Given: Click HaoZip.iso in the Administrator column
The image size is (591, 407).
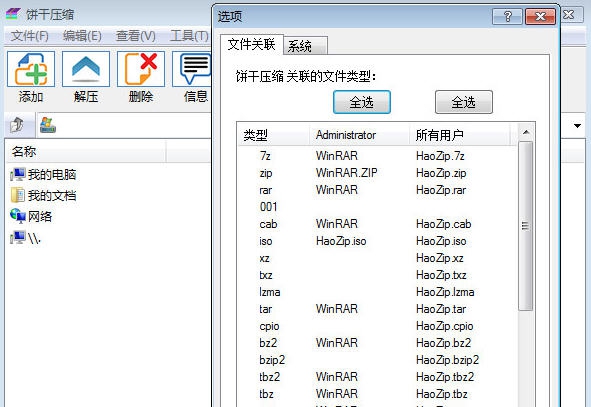Looking at the screenshot, I should (x=341, y=241).
